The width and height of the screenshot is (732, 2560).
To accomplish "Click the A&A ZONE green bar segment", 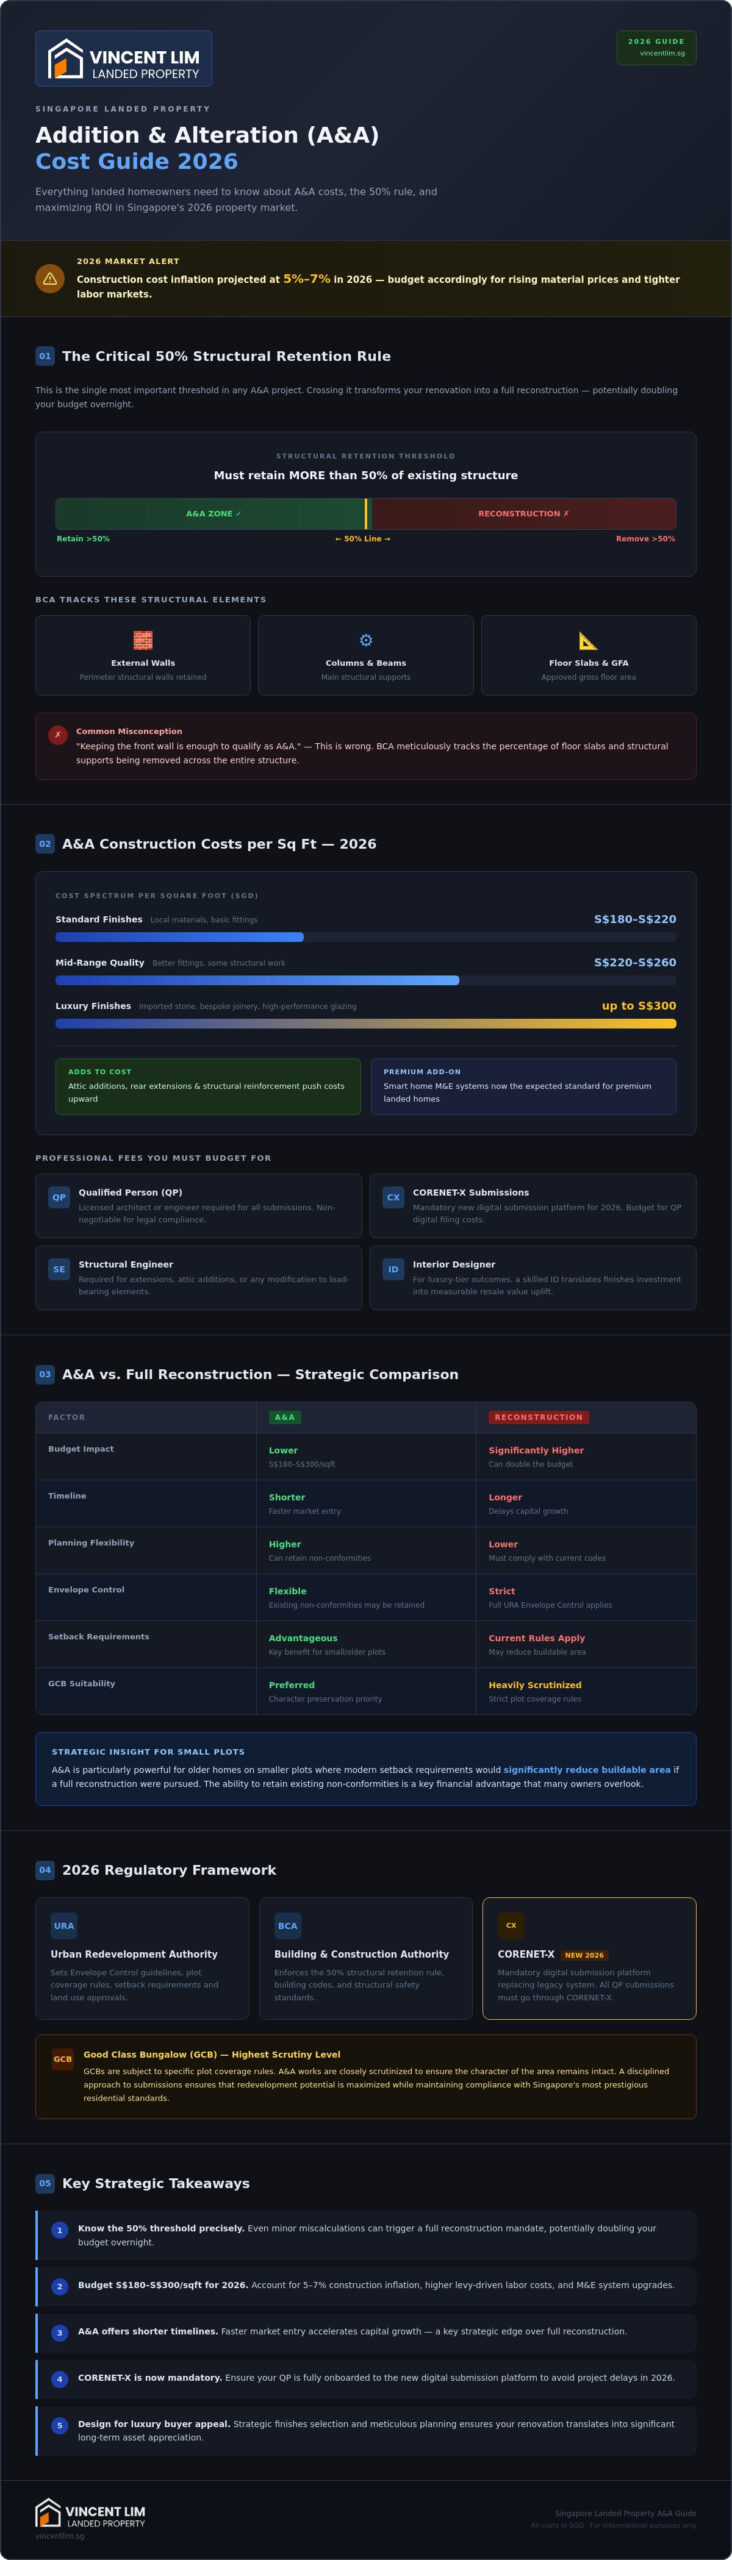I will [x=211, y=514].
